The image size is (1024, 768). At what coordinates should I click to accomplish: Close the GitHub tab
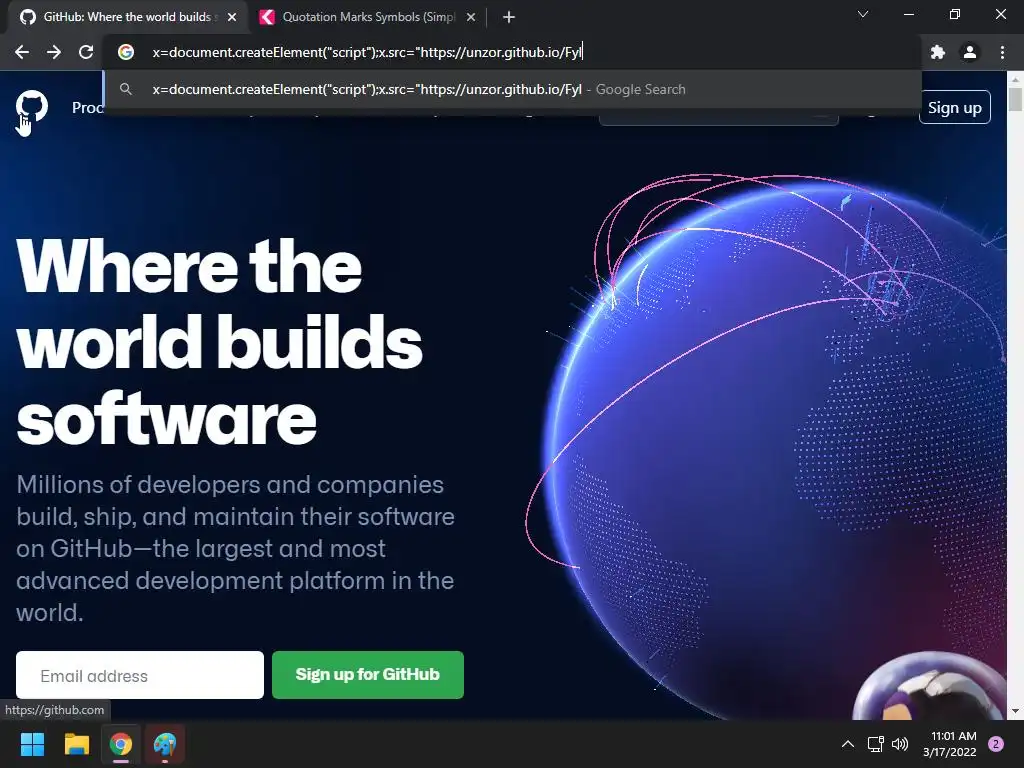[x=232, y=17]
